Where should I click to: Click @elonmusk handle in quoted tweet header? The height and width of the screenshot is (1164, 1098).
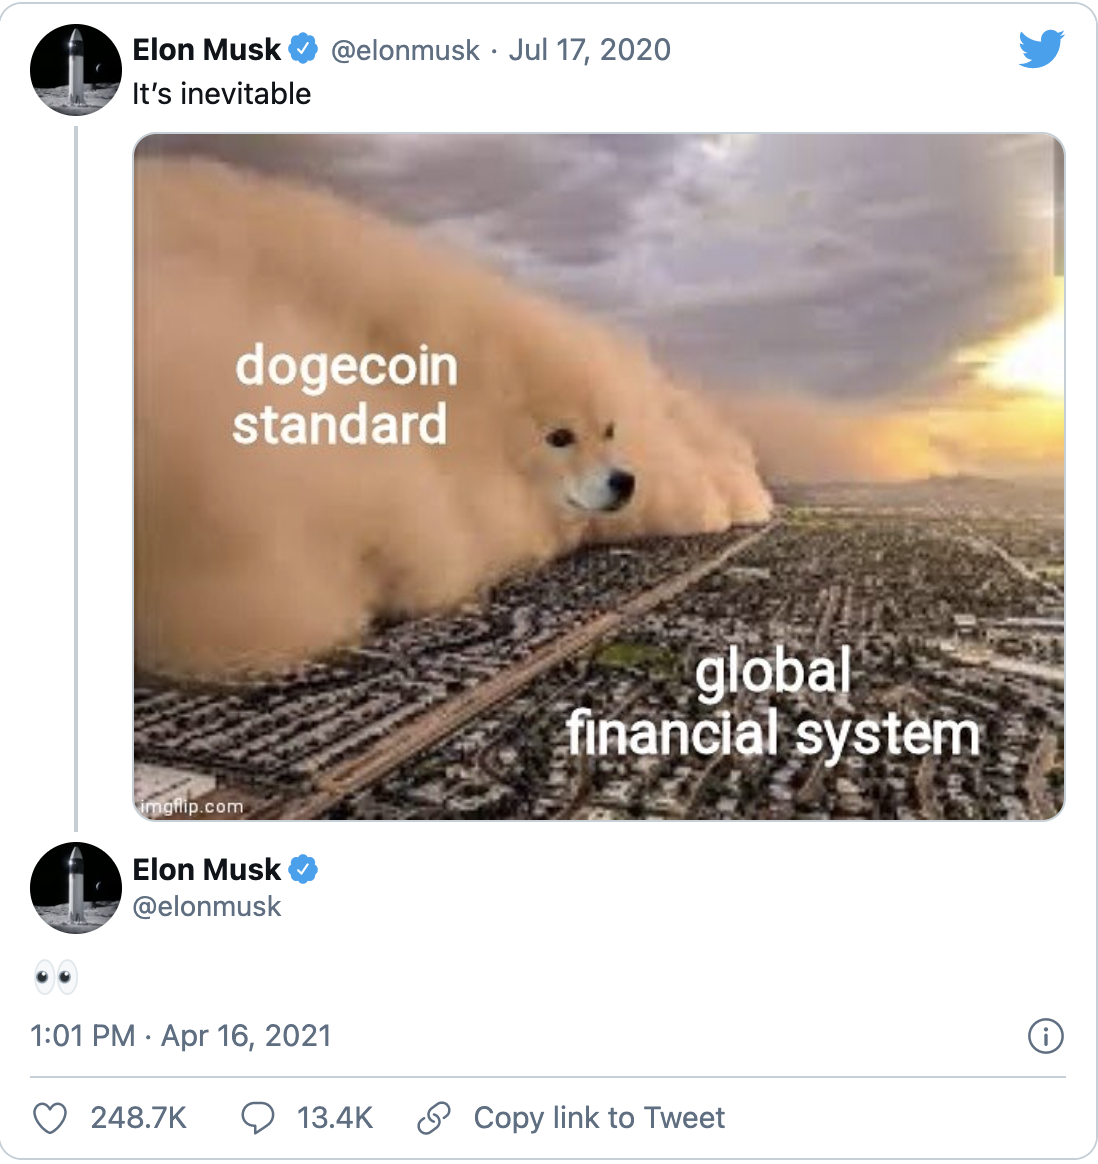405,50
